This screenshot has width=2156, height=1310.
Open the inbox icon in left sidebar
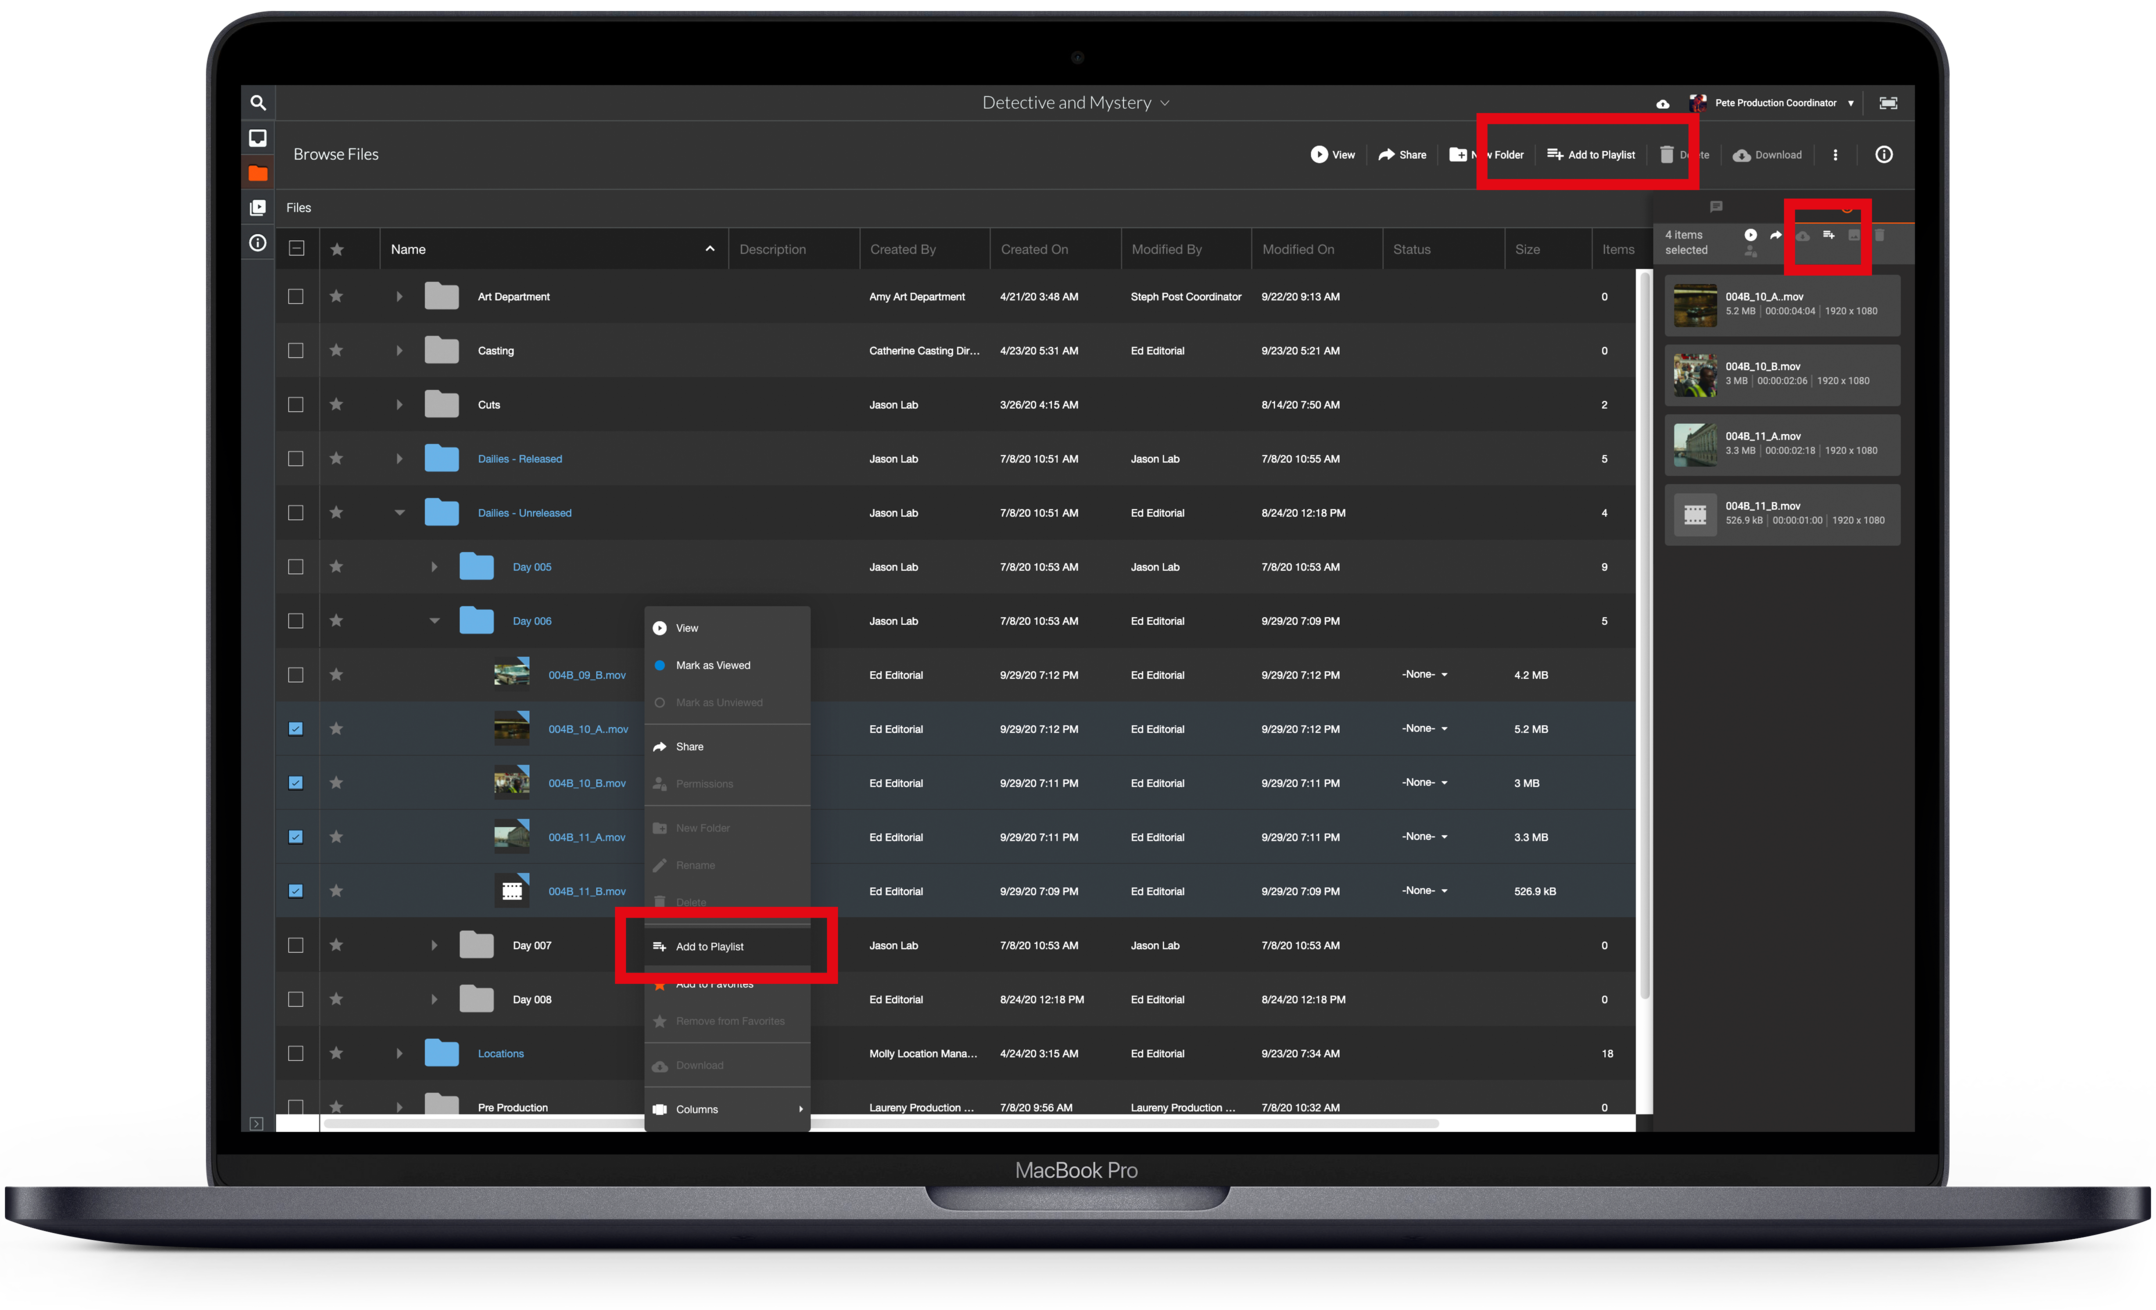click(258, 138)
